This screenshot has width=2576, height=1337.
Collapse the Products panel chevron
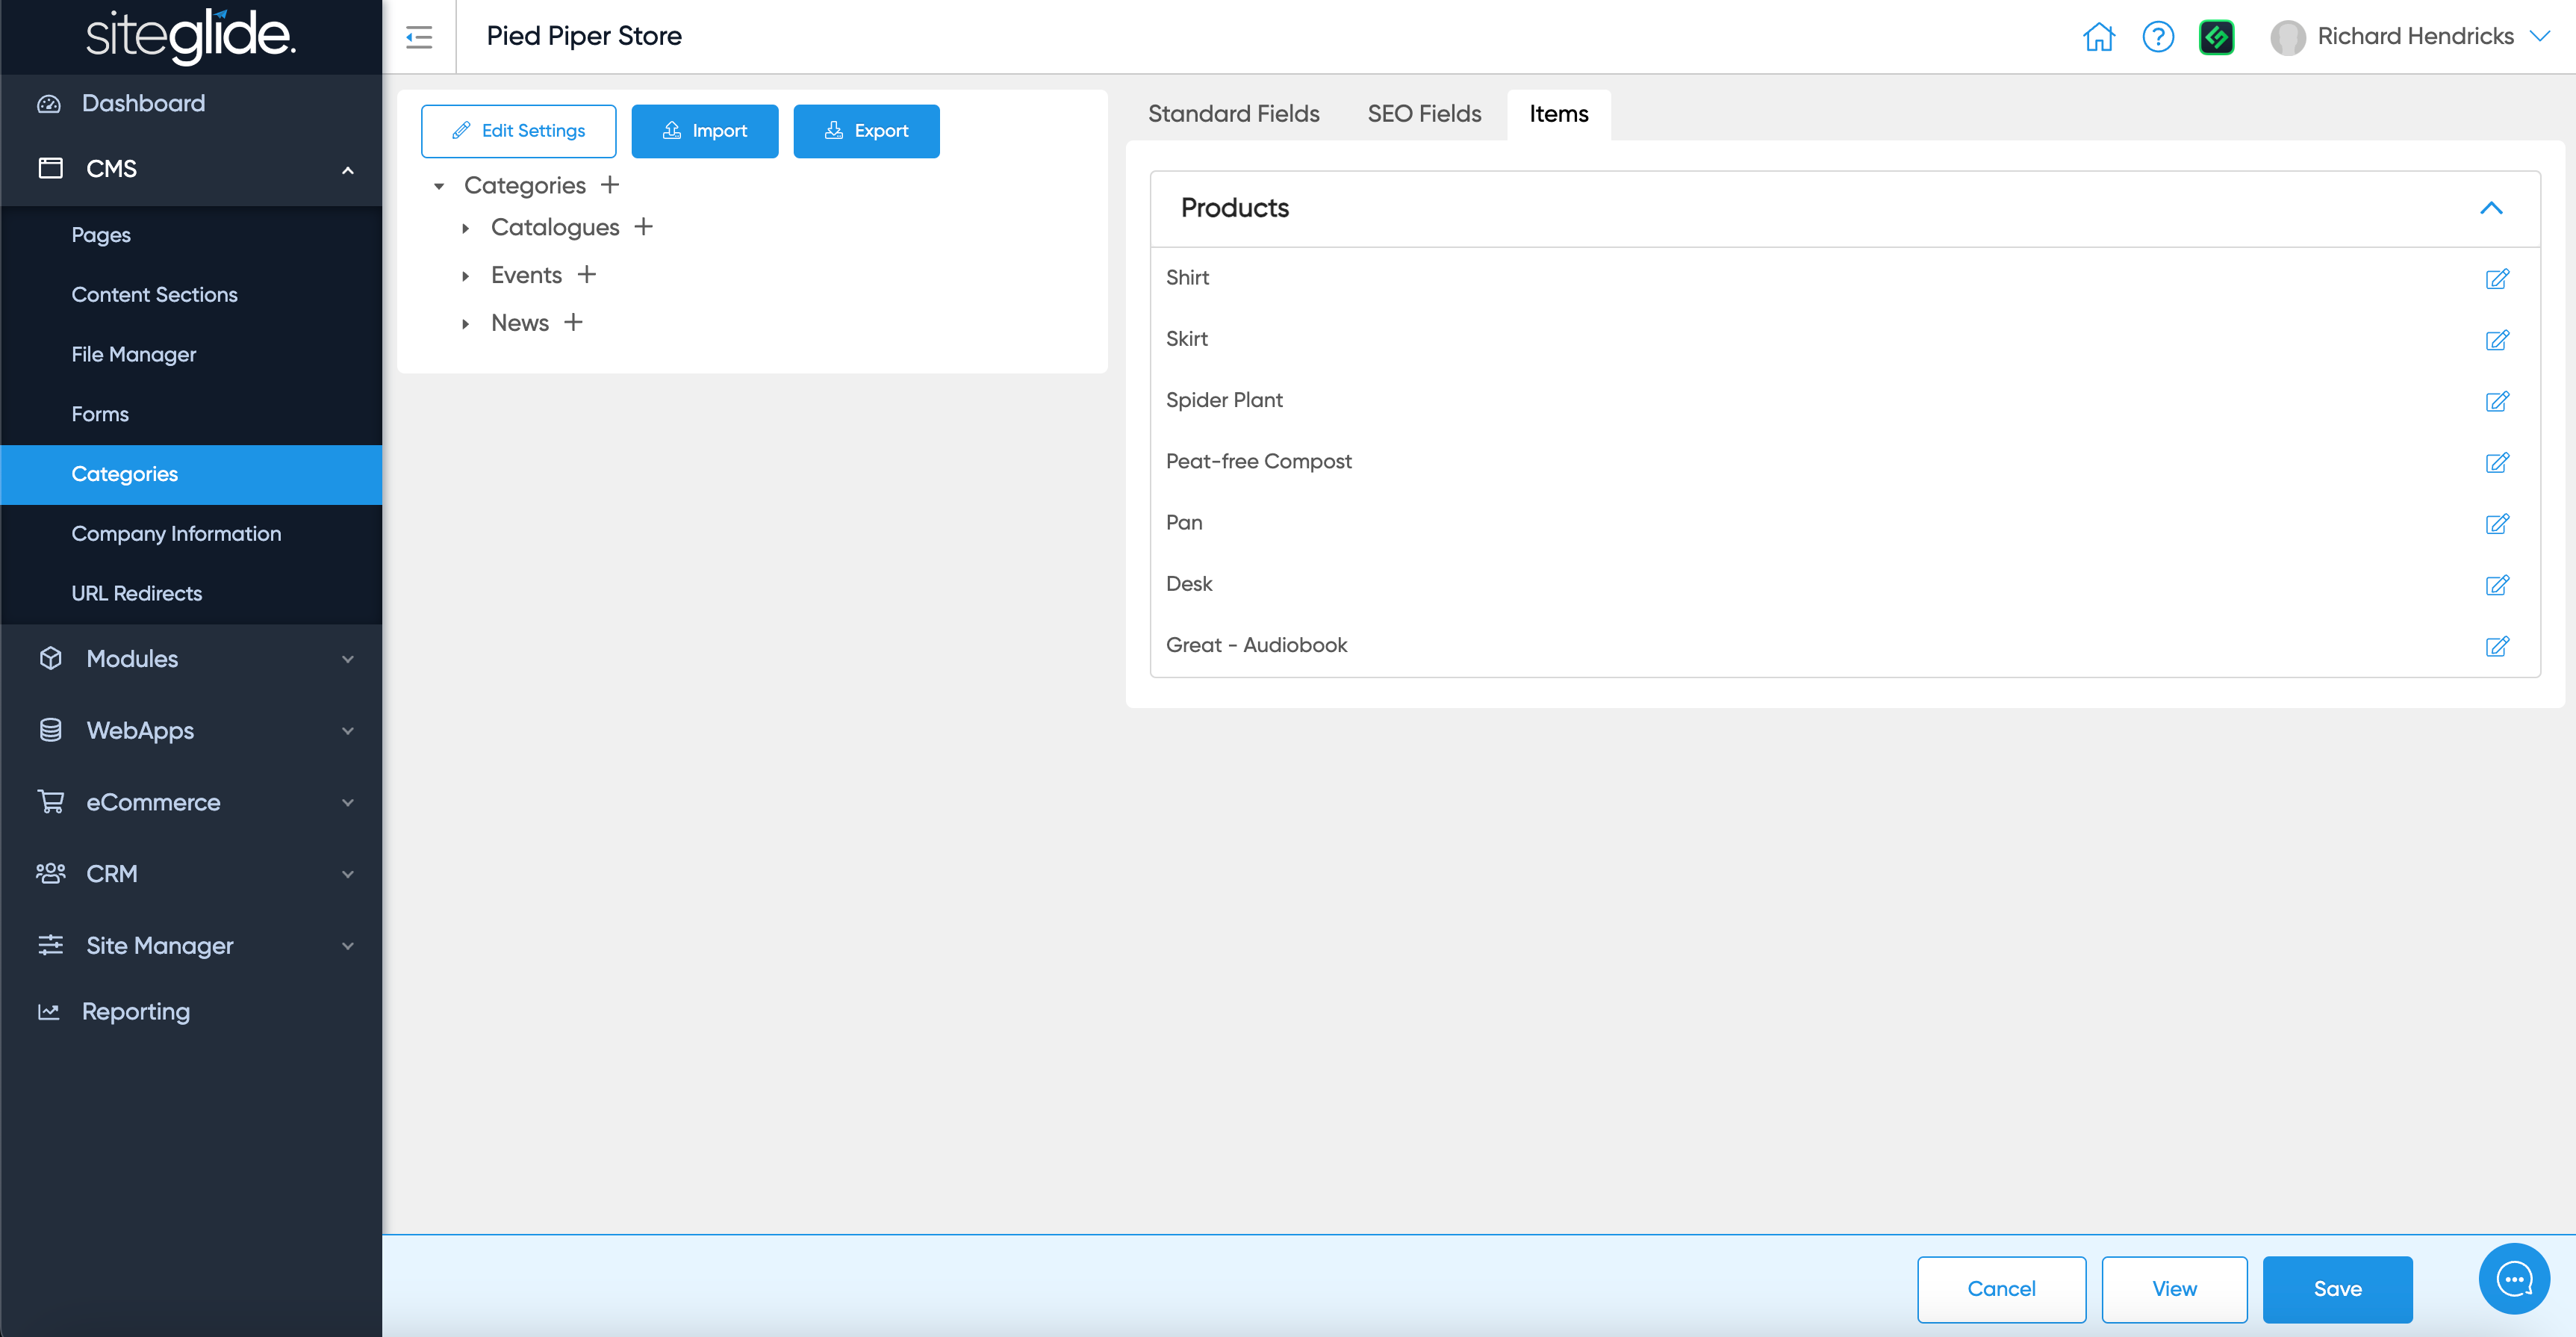point(2490,208)
